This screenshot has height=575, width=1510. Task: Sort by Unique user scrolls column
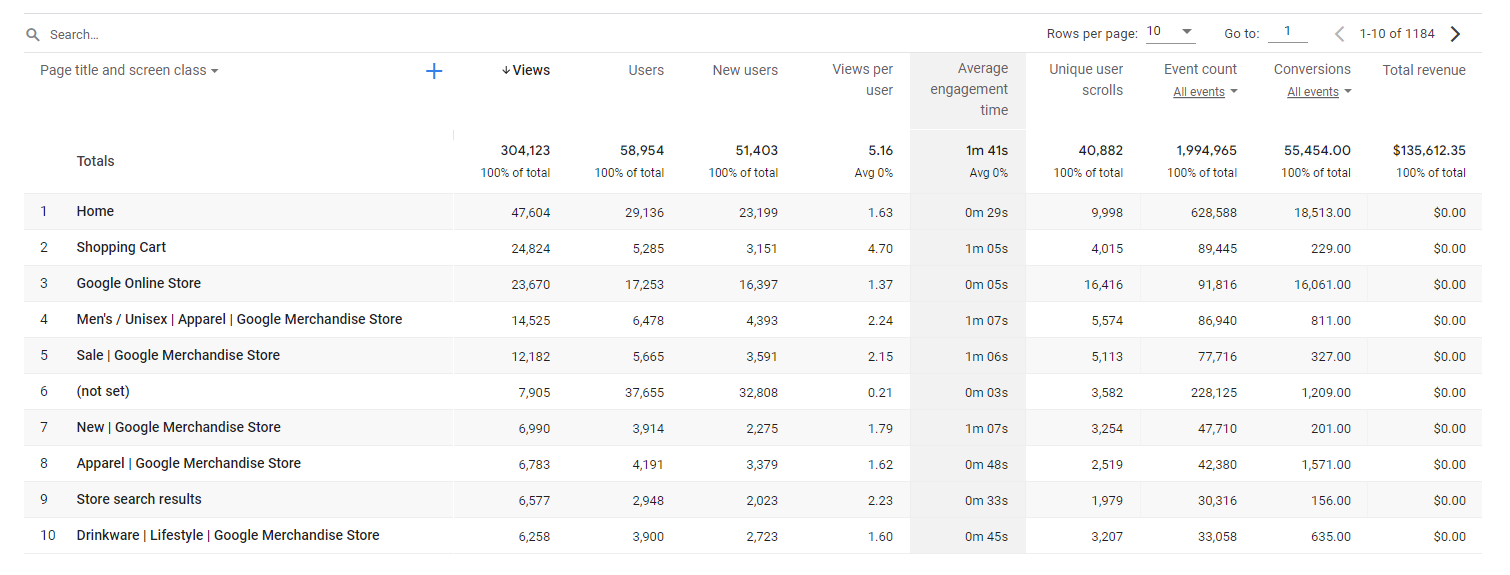(1086, 80)
